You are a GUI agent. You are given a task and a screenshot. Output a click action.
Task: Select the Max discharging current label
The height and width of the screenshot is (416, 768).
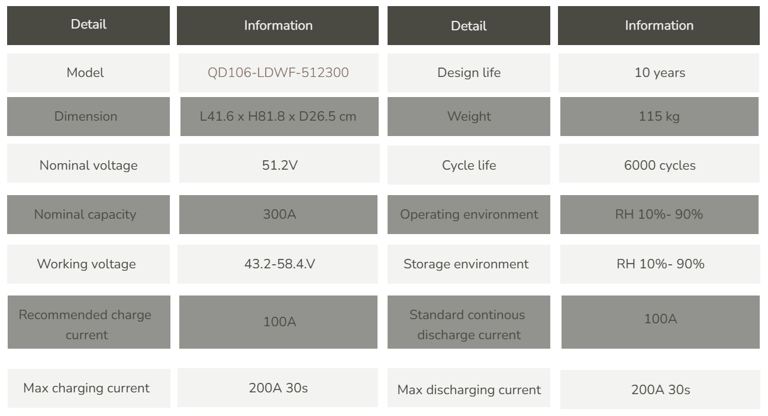tap(469, 390)
